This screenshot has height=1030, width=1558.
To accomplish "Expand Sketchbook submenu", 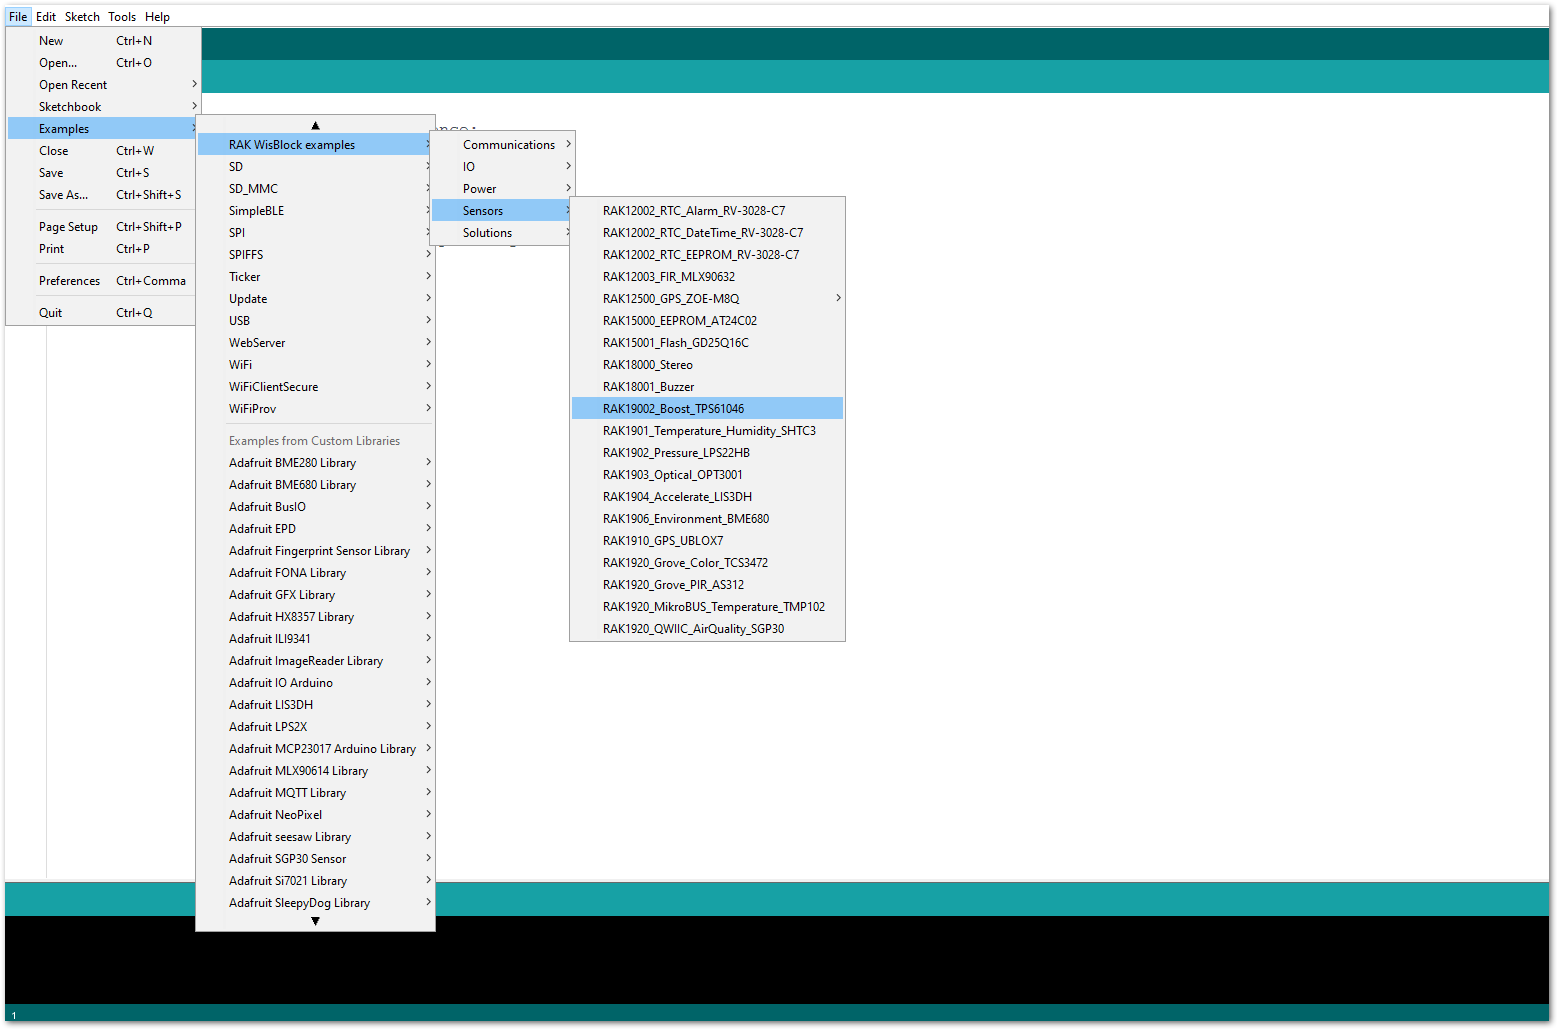I will point(104,107).
